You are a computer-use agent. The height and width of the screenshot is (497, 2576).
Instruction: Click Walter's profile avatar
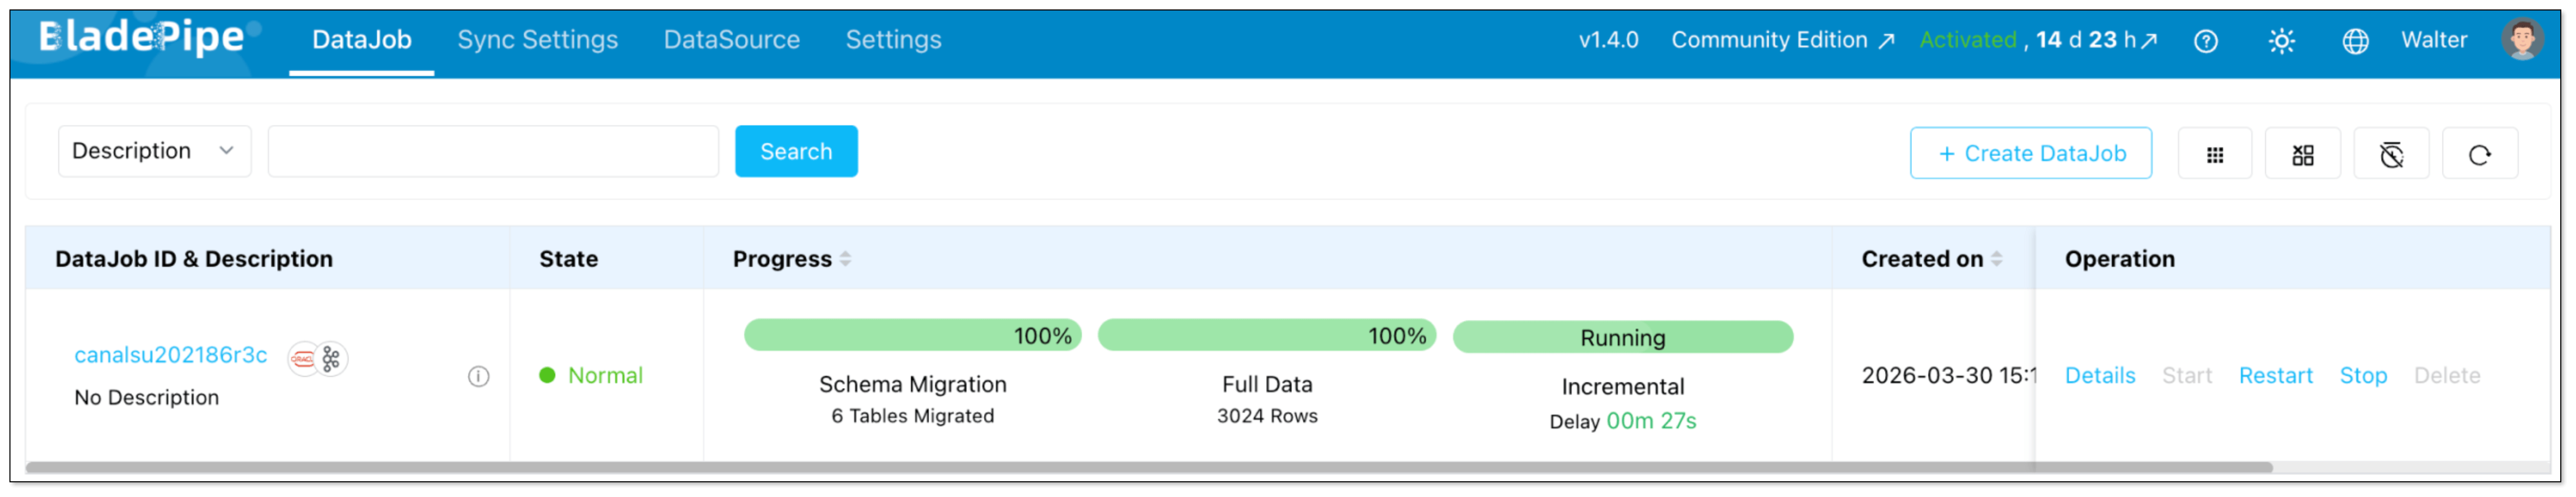click(x=2521, y=40)
